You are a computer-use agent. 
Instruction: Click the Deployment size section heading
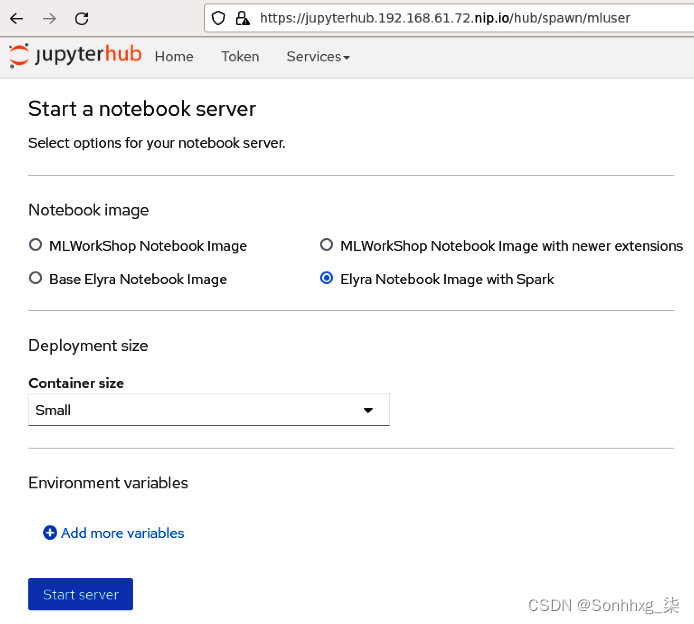[x=89, y=346]
